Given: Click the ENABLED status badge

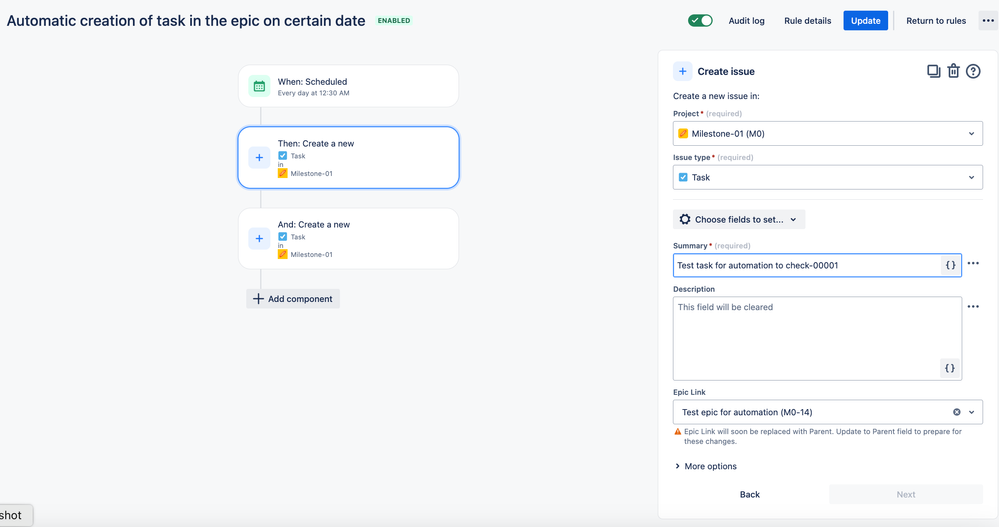Looking at the screenshot, I should 394,20.
